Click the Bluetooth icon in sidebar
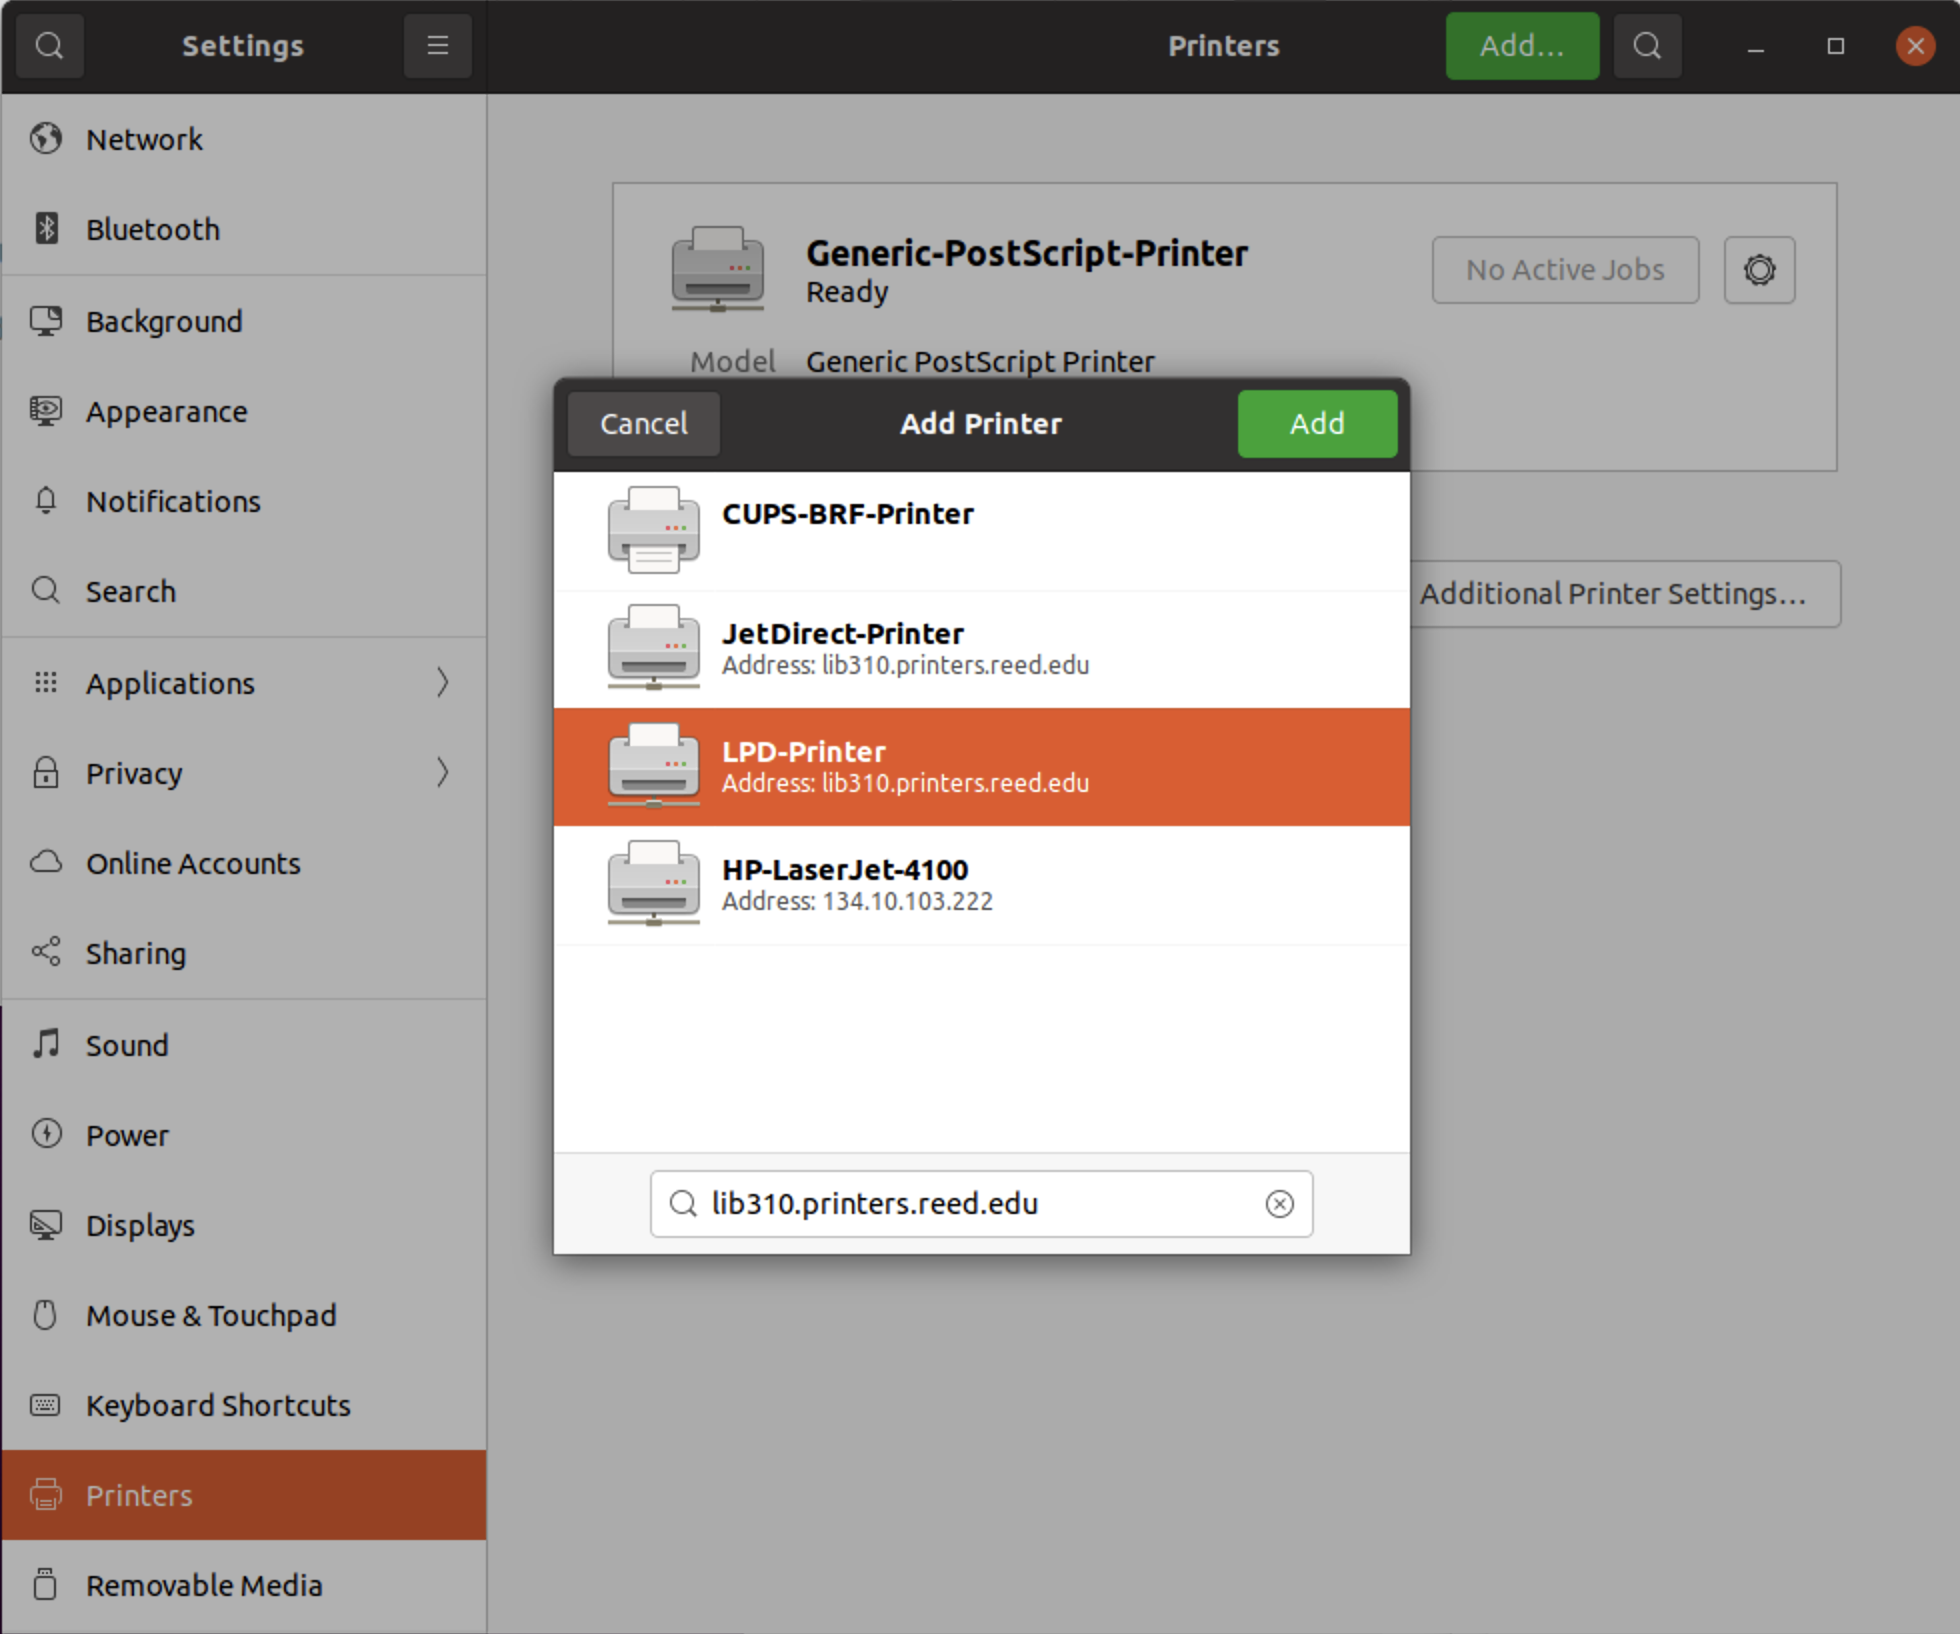This screenshot has width=1960, height=1634. pyautogui.click(x=46, y=229)
